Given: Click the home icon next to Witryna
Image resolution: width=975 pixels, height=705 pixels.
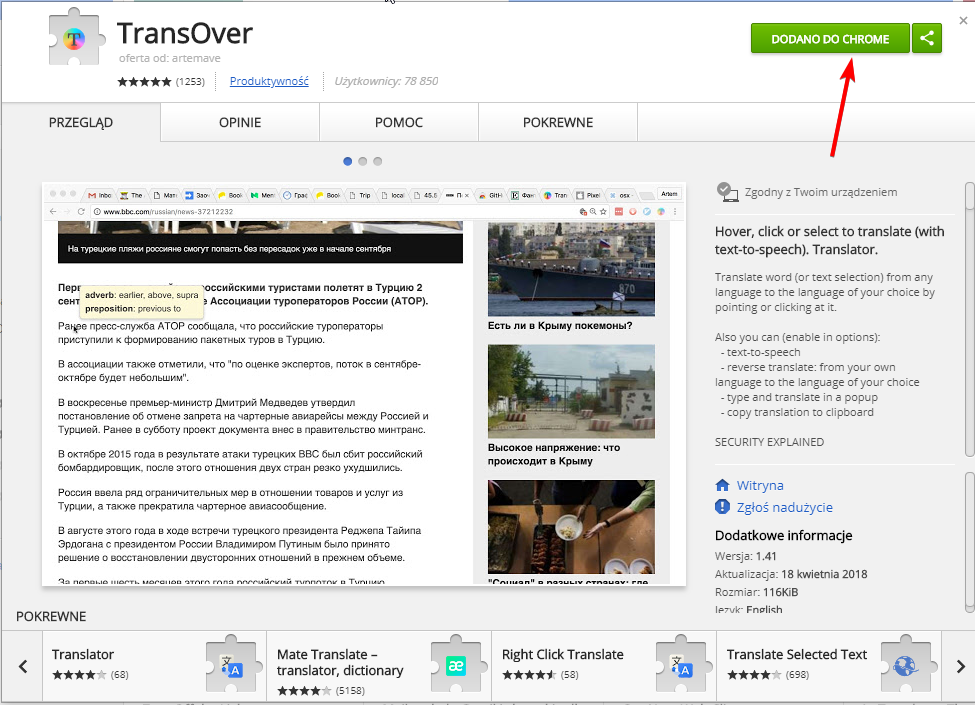Looking at the screenshot, I should pos(722,485).
